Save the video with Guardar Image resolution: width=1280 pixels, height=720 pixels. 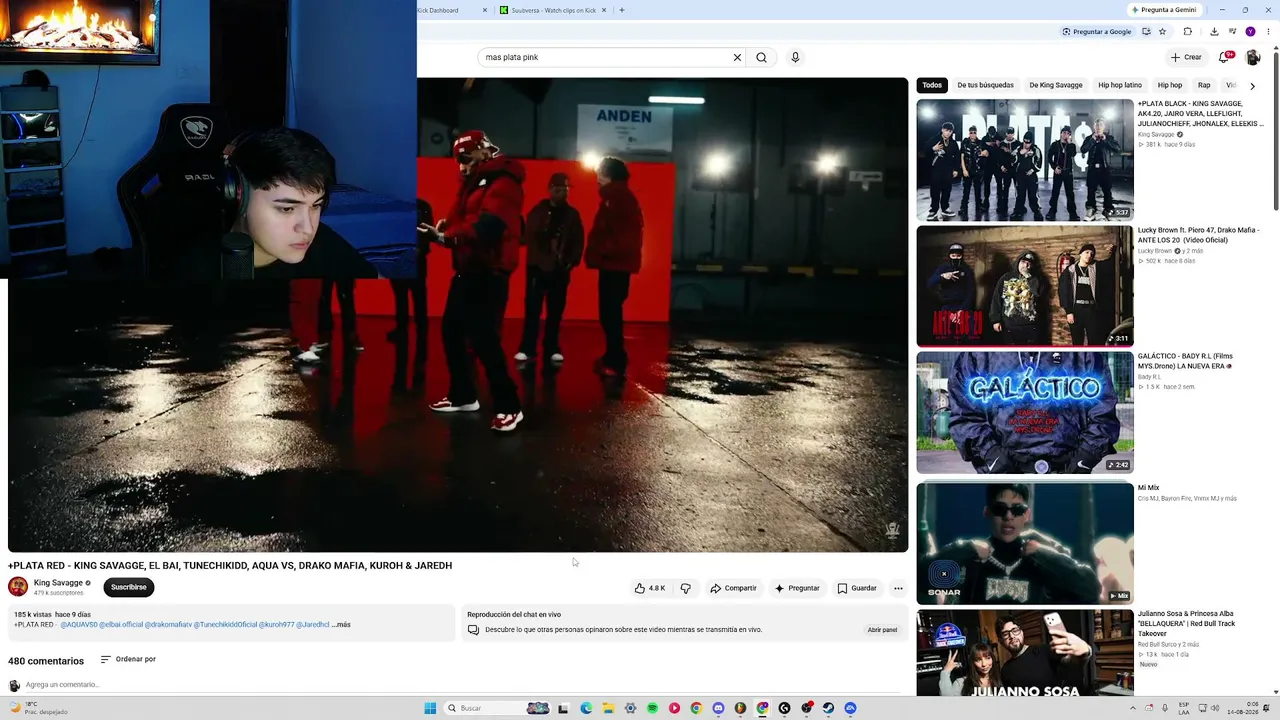pos(857,588)
